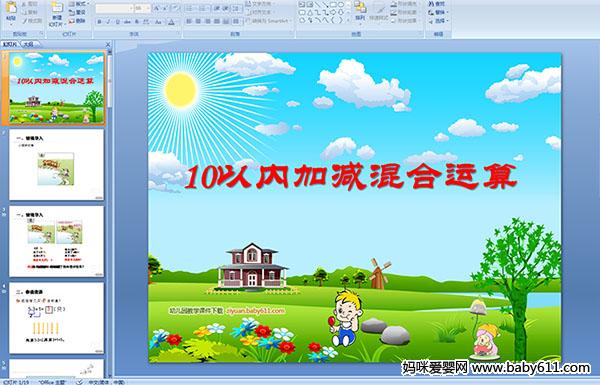The image size is (600, 385).
Task: Click the Find binoculars icon
Action: 431,3
